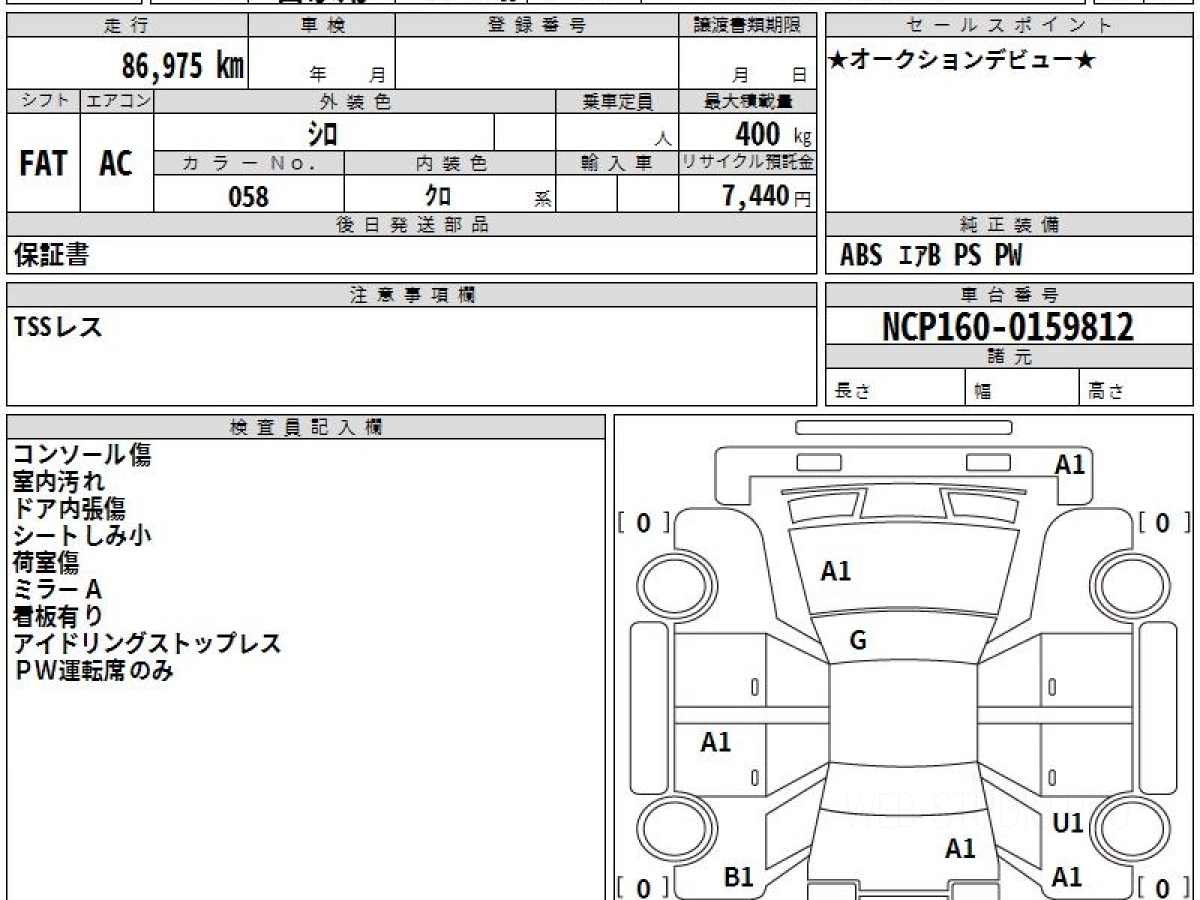Click the ドア内張傷 inspector note

coord(69,508)
